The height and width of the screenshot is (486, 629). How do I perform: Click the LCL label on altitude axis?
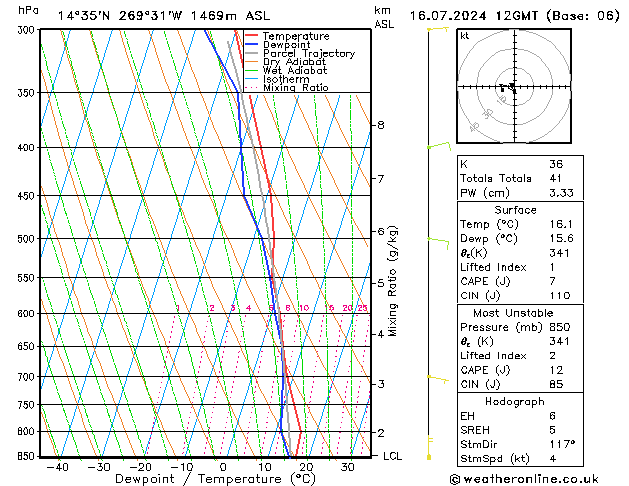click(393, 456)
